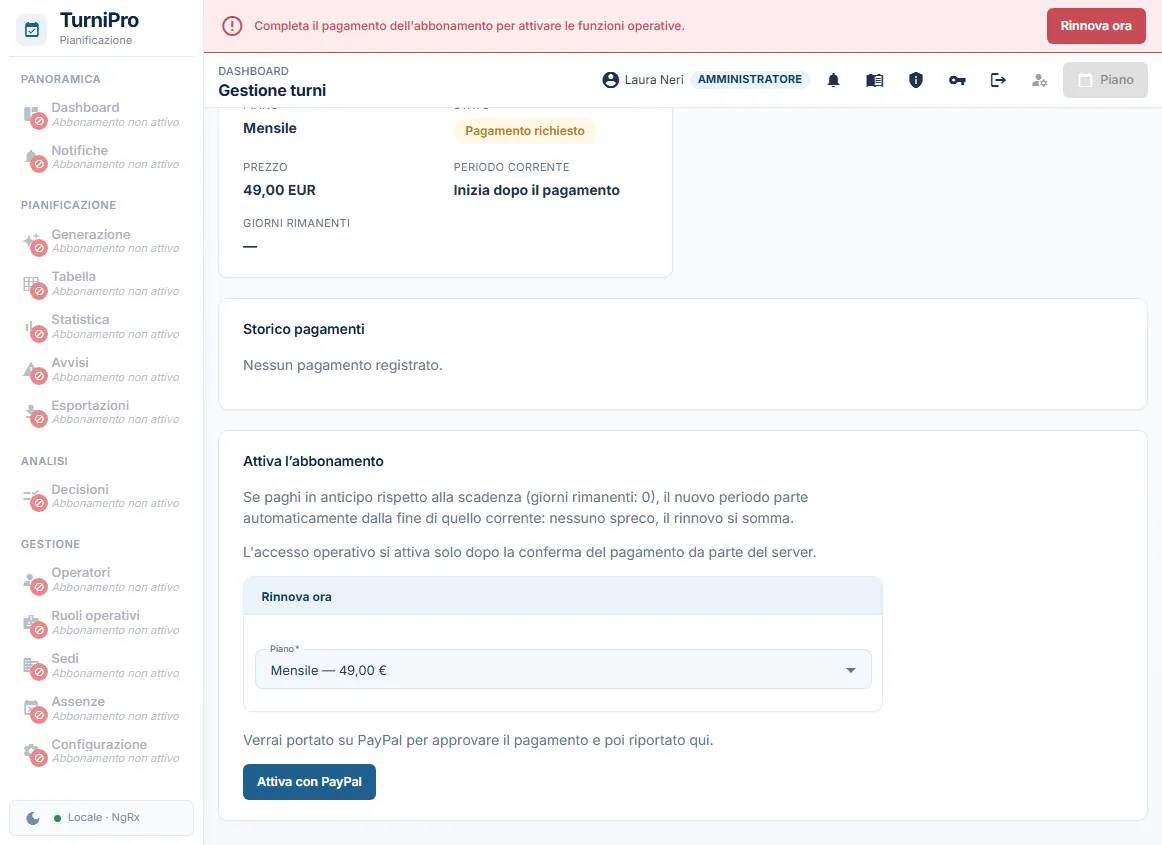Click 'Nessun pagamento registrato.' text
Screen dimensions: 1162x845
[x=342, y=365]
